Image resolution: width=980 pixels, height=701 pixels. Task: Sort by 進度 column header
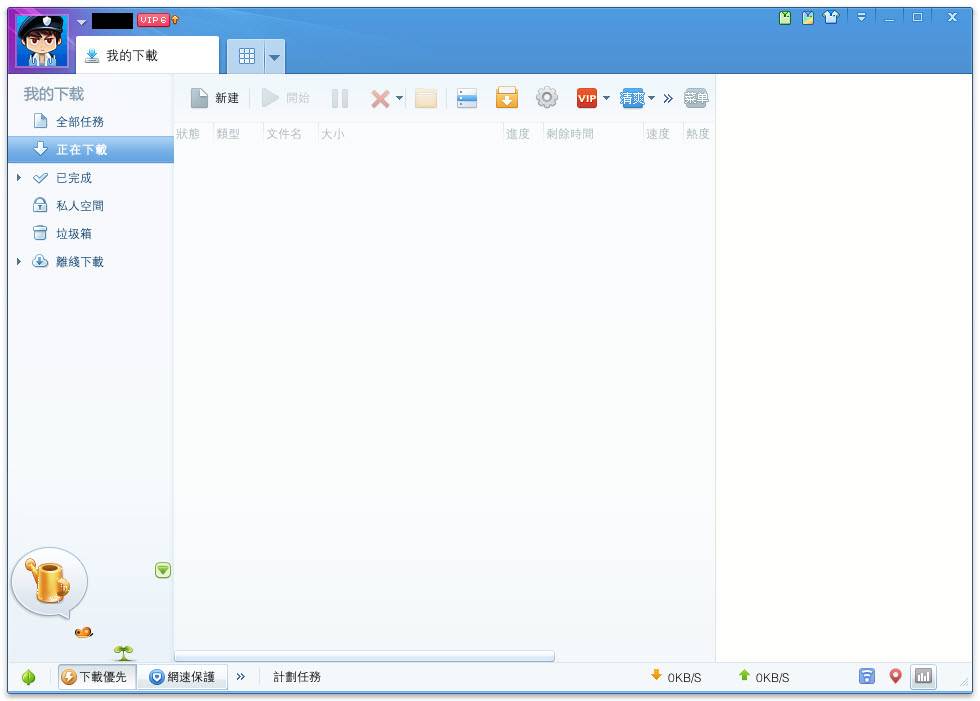click(518, 134)
